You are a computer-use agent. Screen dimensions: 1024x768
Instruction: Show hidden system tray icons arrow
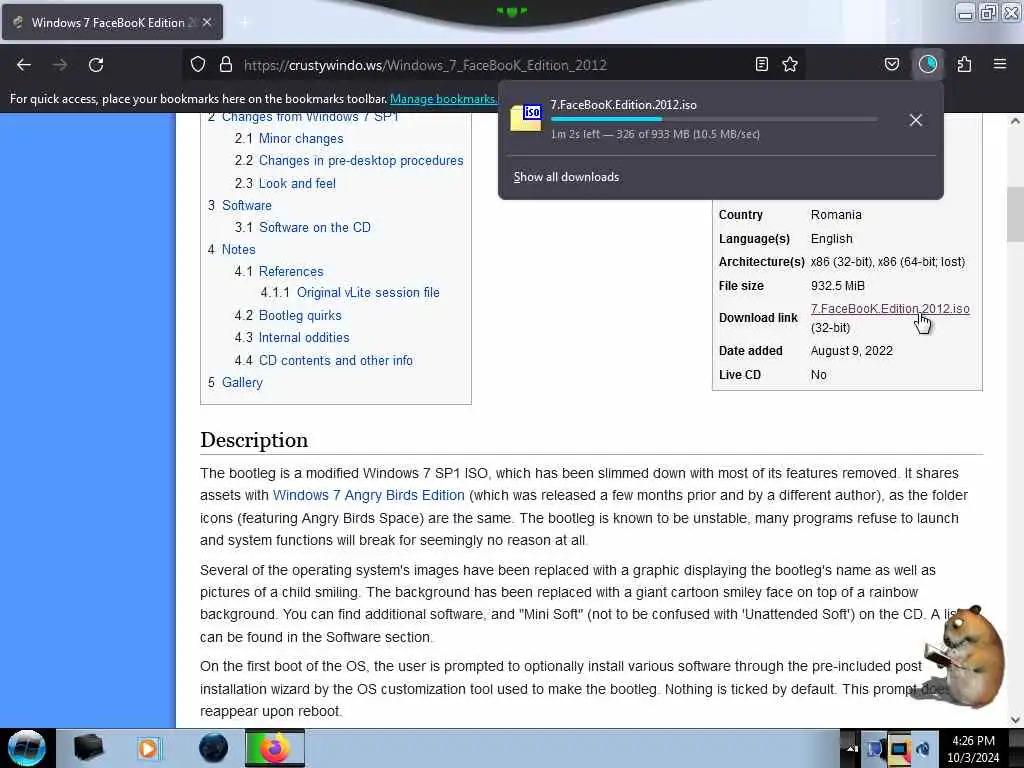pyautogui.click(x=851, y=749)
